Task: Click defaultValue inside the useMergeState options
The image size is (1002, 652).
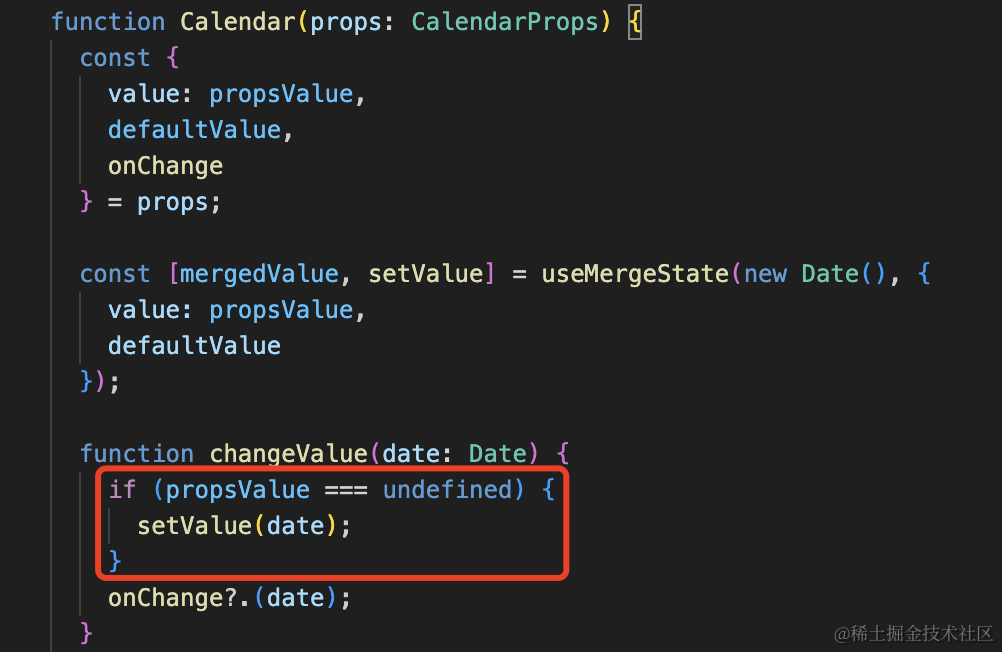Action: [x=194, y=345]
